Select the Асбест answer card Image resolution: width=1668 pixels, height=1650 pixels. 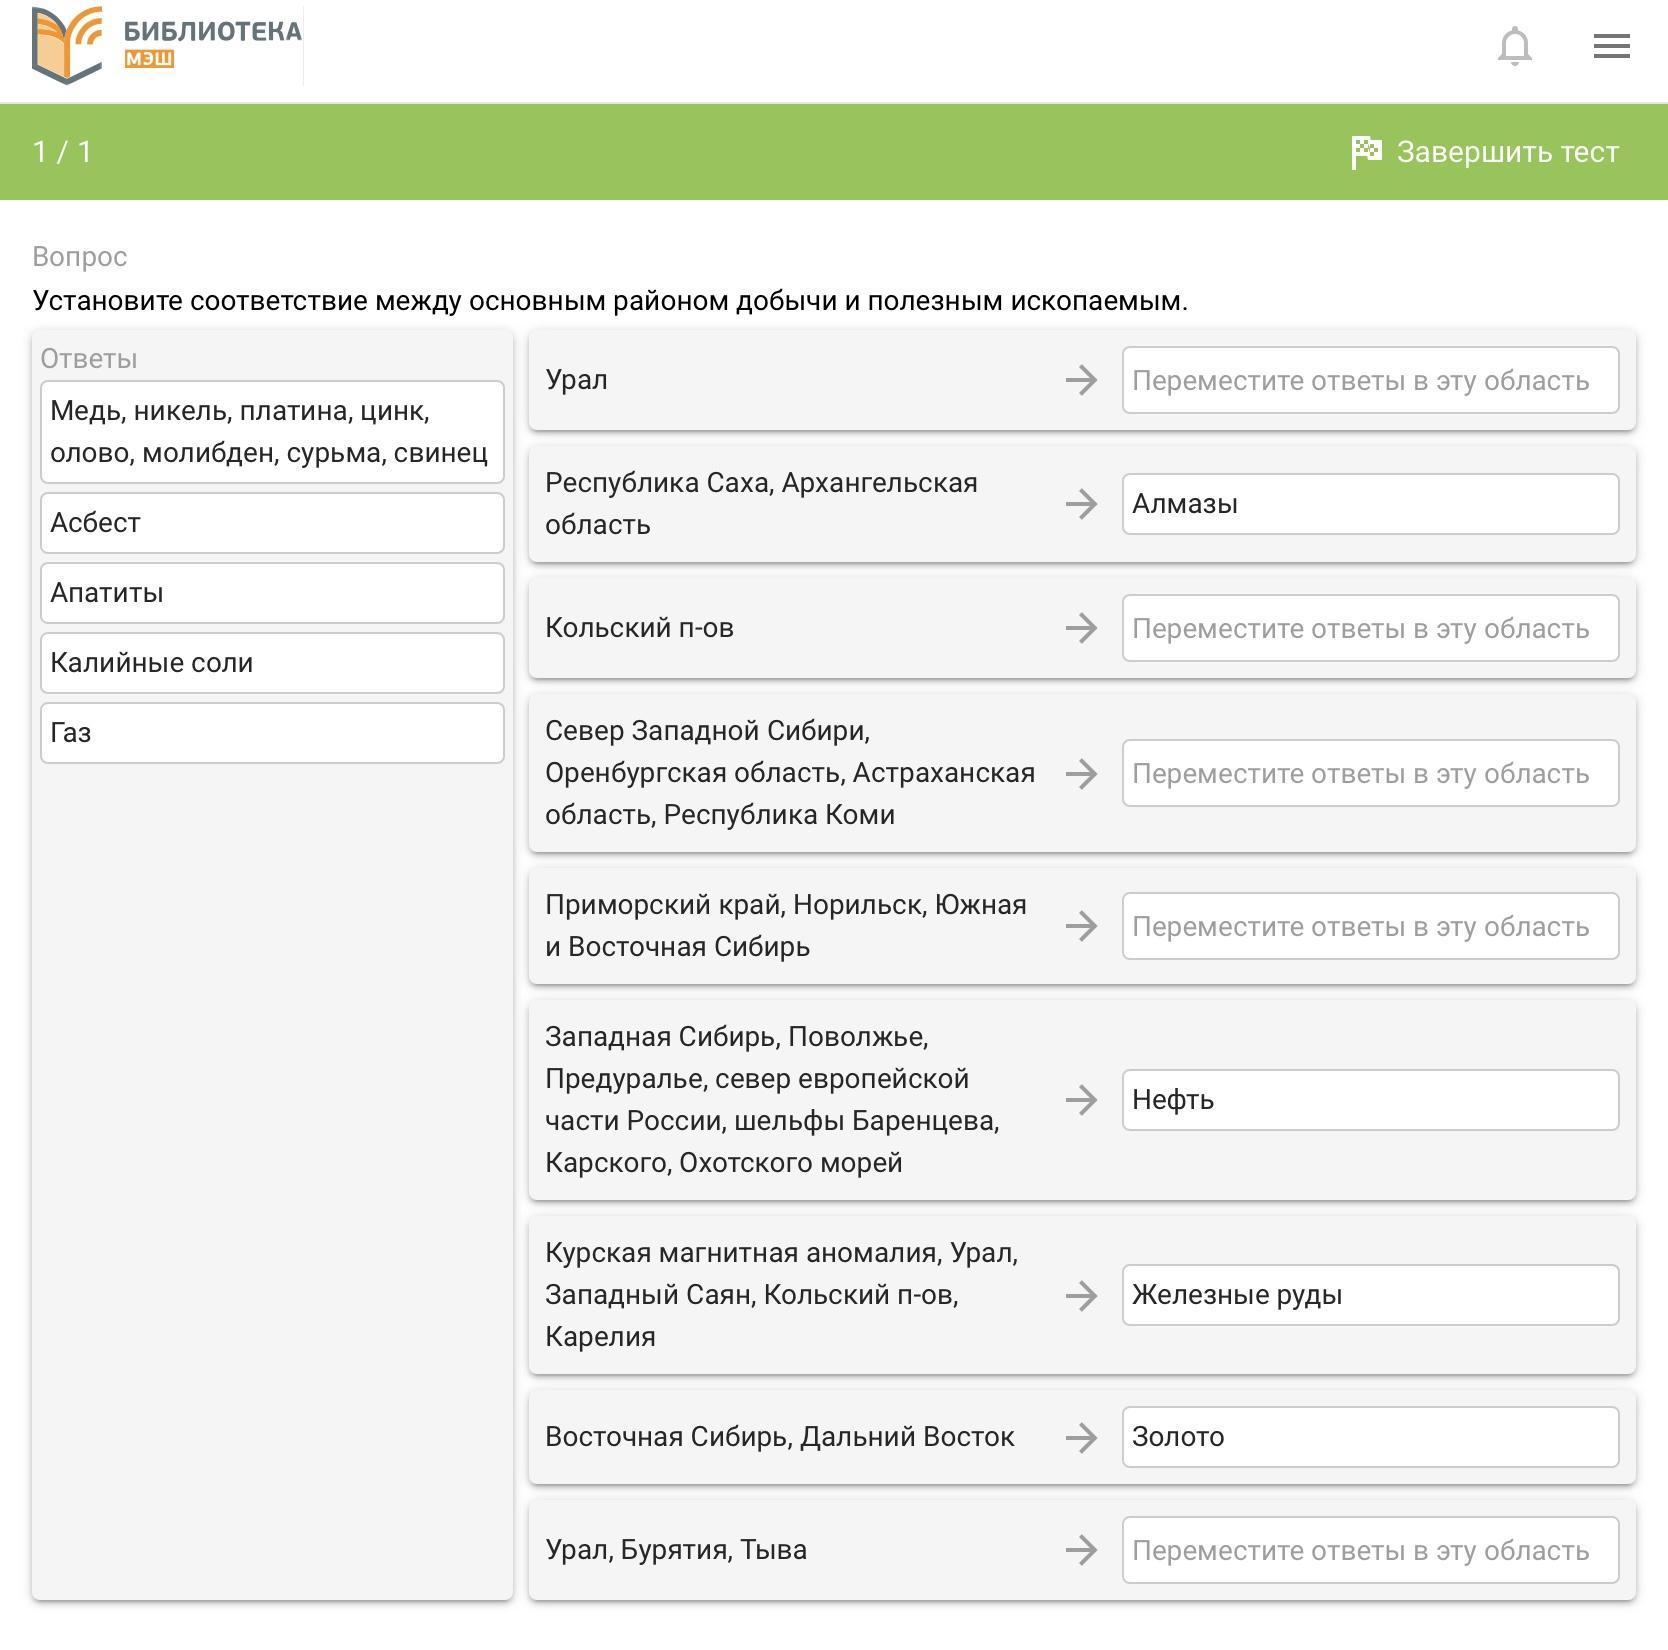click(x=272, y=523)
